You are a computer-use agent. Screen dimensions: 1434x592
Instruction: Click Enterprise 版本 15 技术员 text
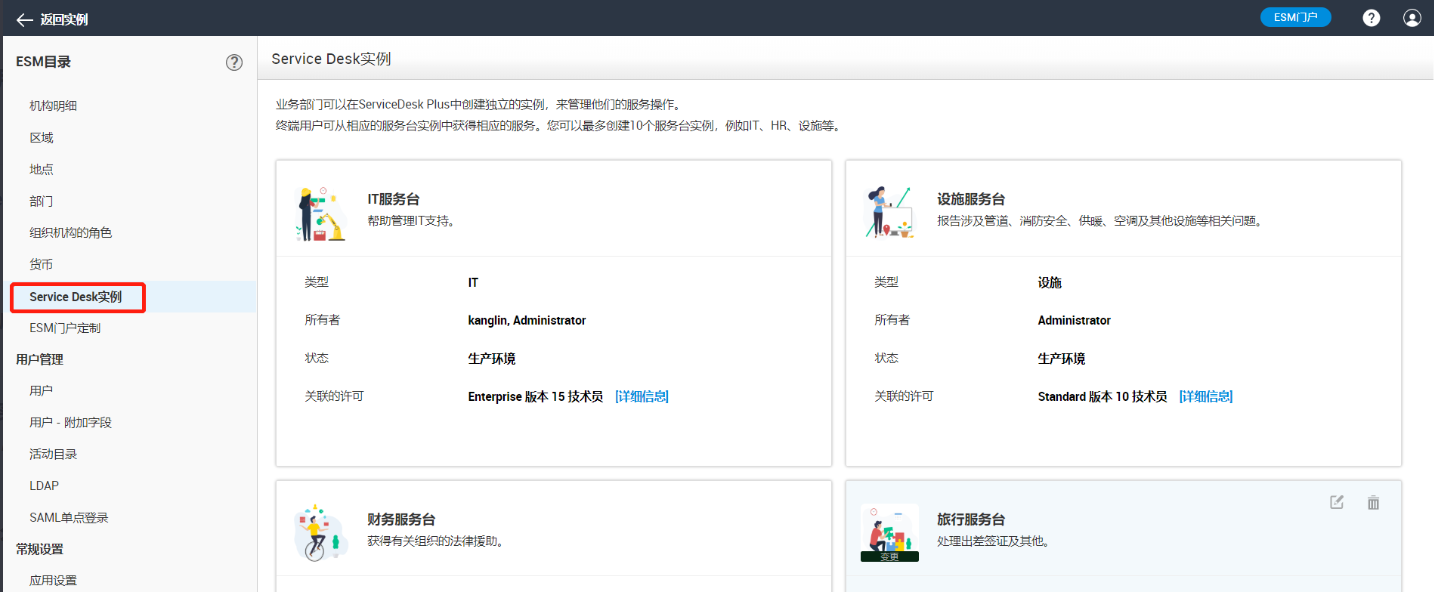(536, 397)
